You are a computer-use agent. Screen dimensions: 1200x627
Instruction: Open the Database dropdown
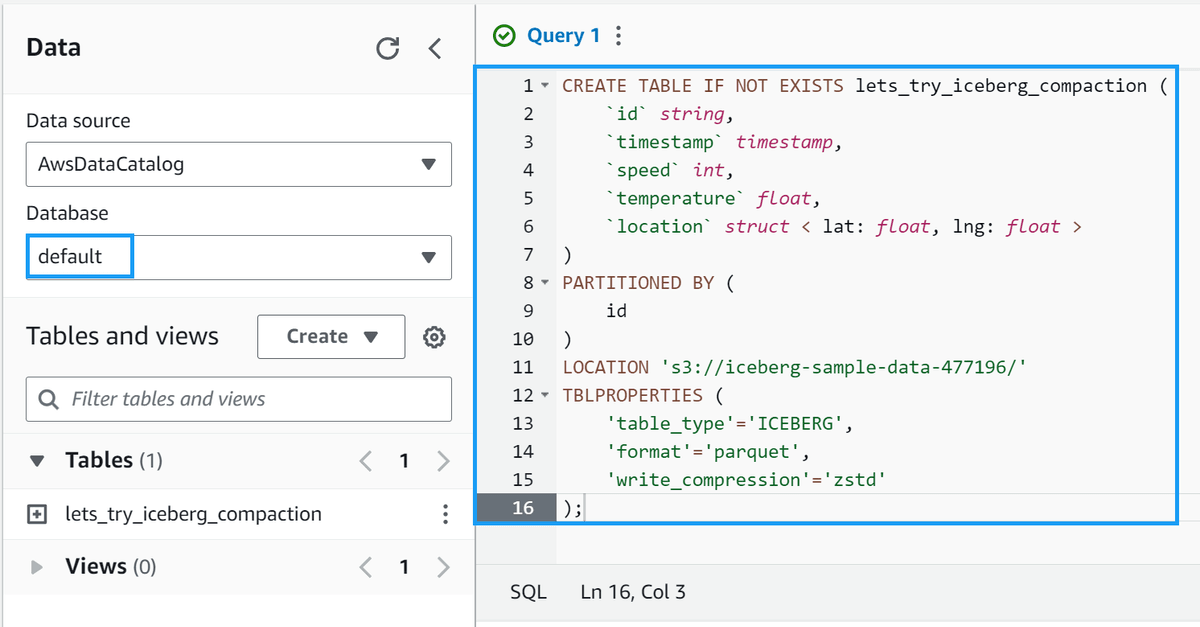click(x=238, y=257)
